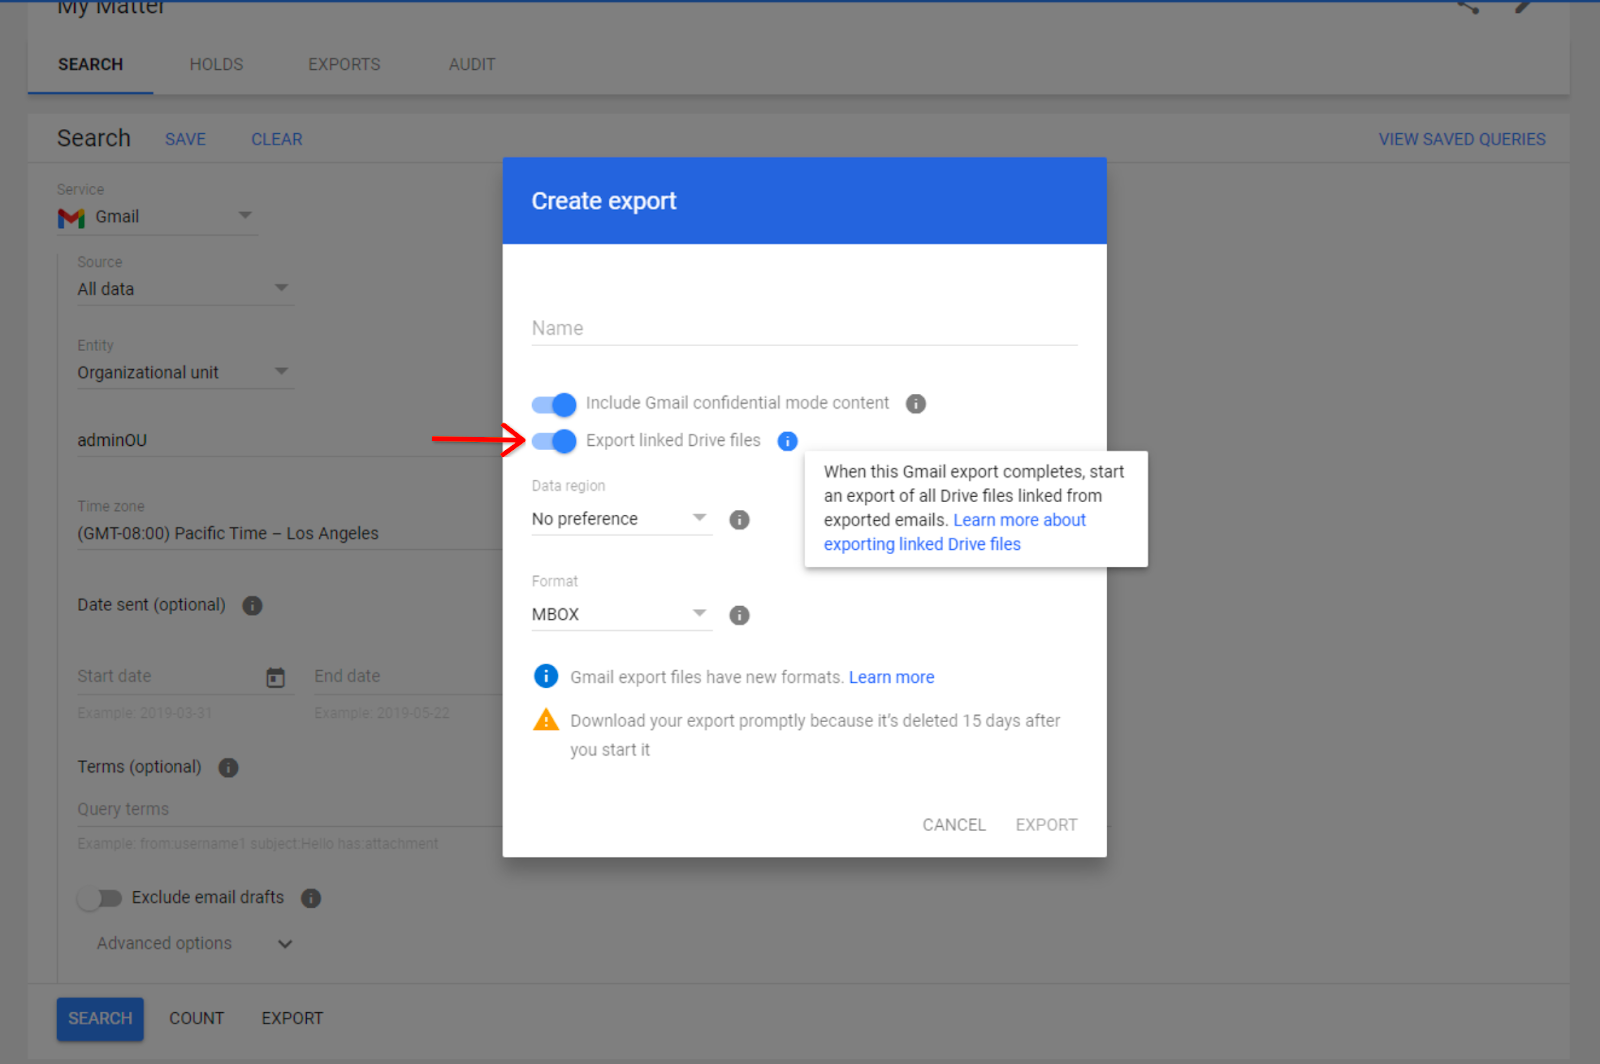
Task: Click info icon beside Data region dropdown
Action: pos(739,520)
